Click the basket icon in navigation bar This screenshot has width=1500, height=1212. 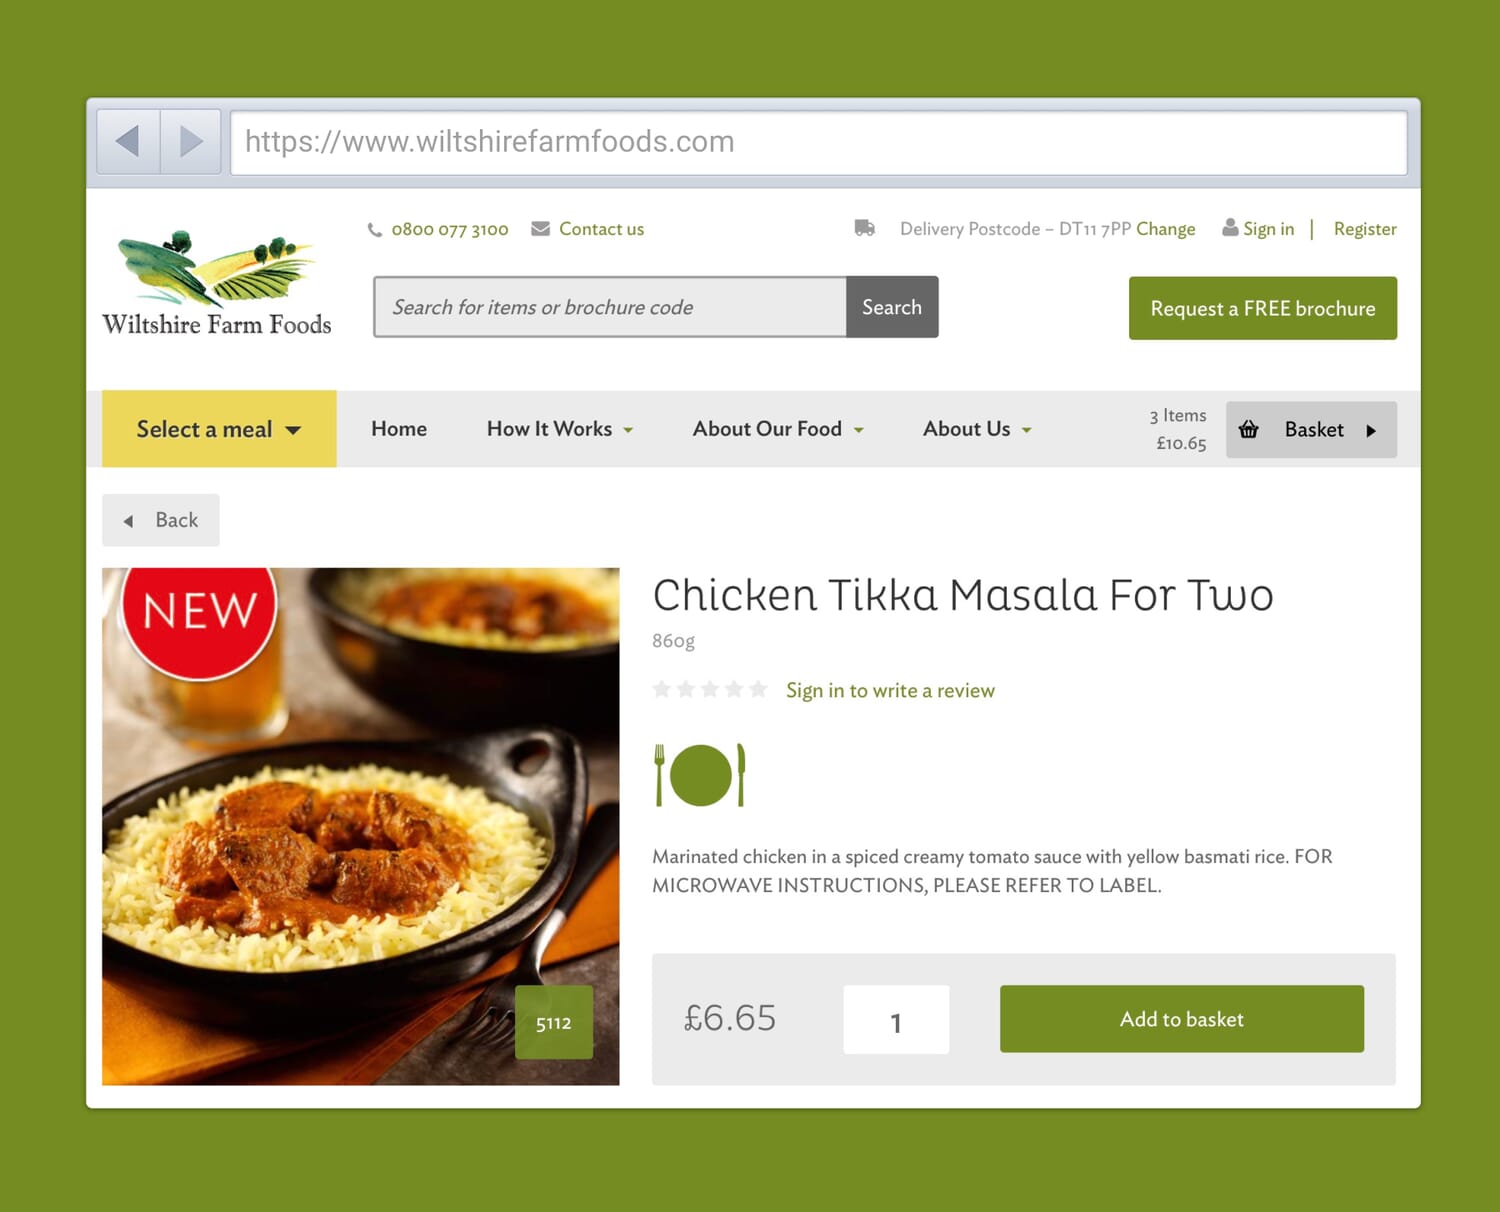coord(1249,430)
